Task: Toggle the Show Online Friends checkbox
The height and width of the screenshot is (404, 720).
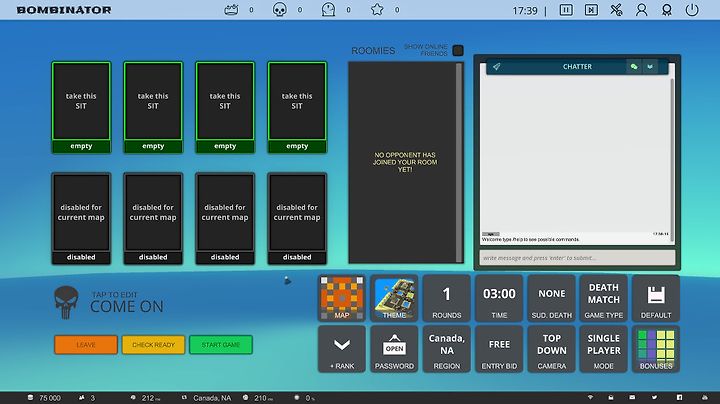Action: coord(458,50)
